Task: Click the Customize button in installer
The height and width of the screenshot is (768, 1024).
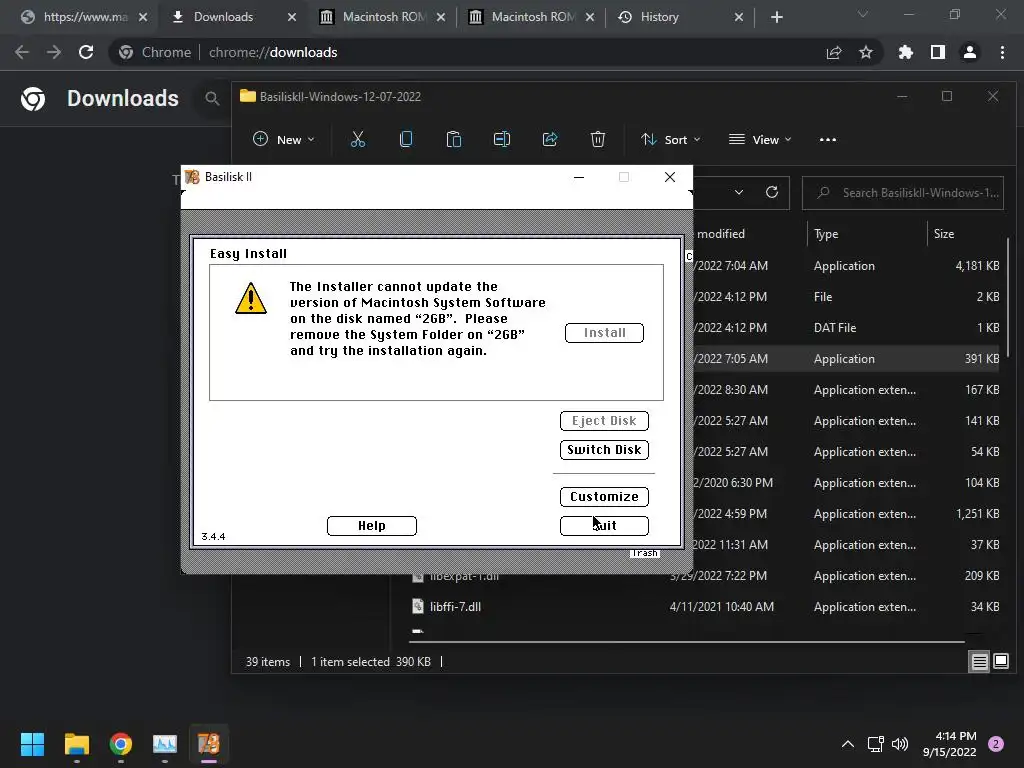Action: pos(604,497)
